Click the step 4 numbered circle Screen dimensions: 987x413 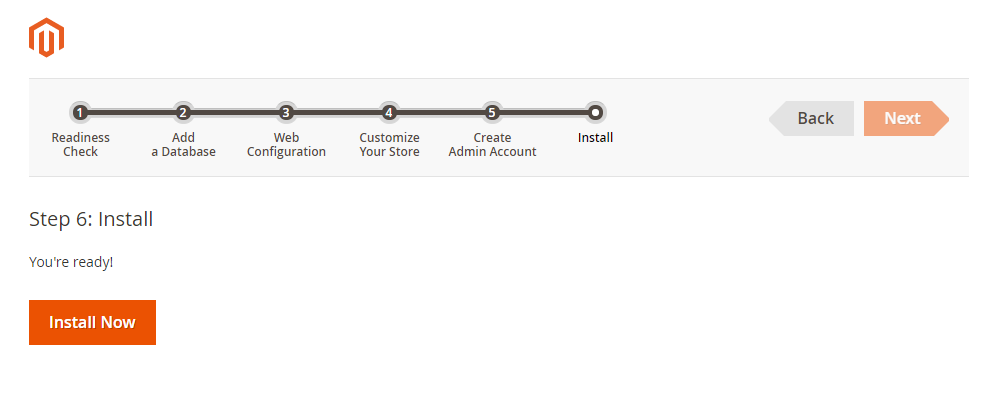coord(389,112)
